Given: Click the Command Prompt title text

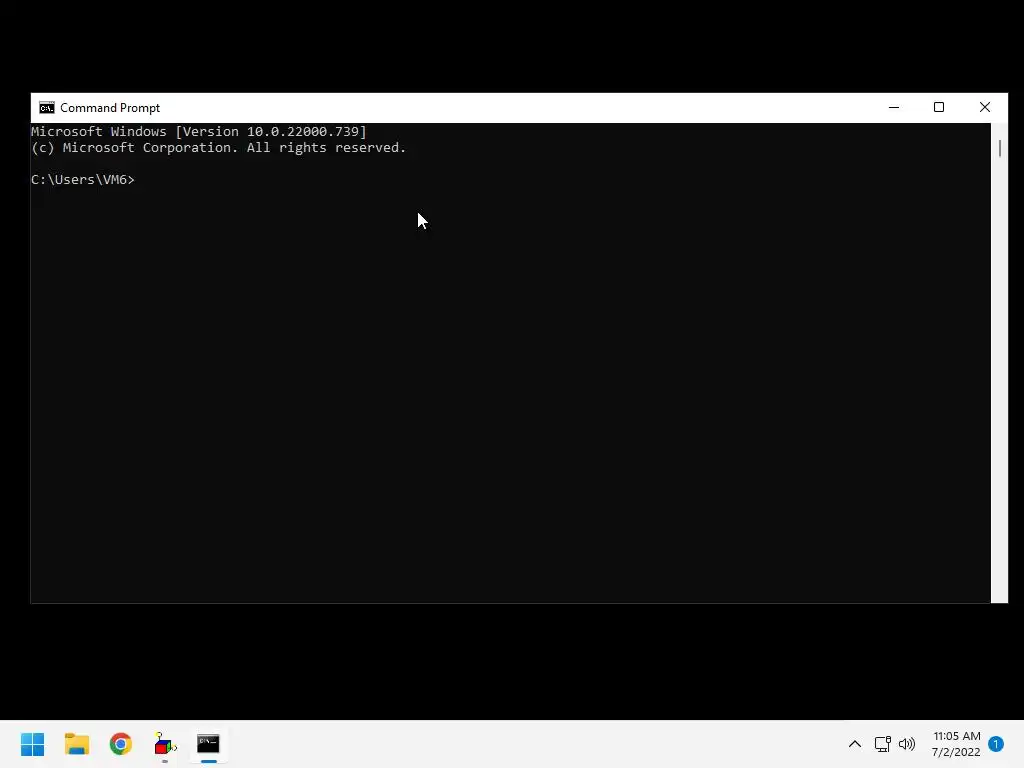Looking at the screenshot, I should point(110,108).
